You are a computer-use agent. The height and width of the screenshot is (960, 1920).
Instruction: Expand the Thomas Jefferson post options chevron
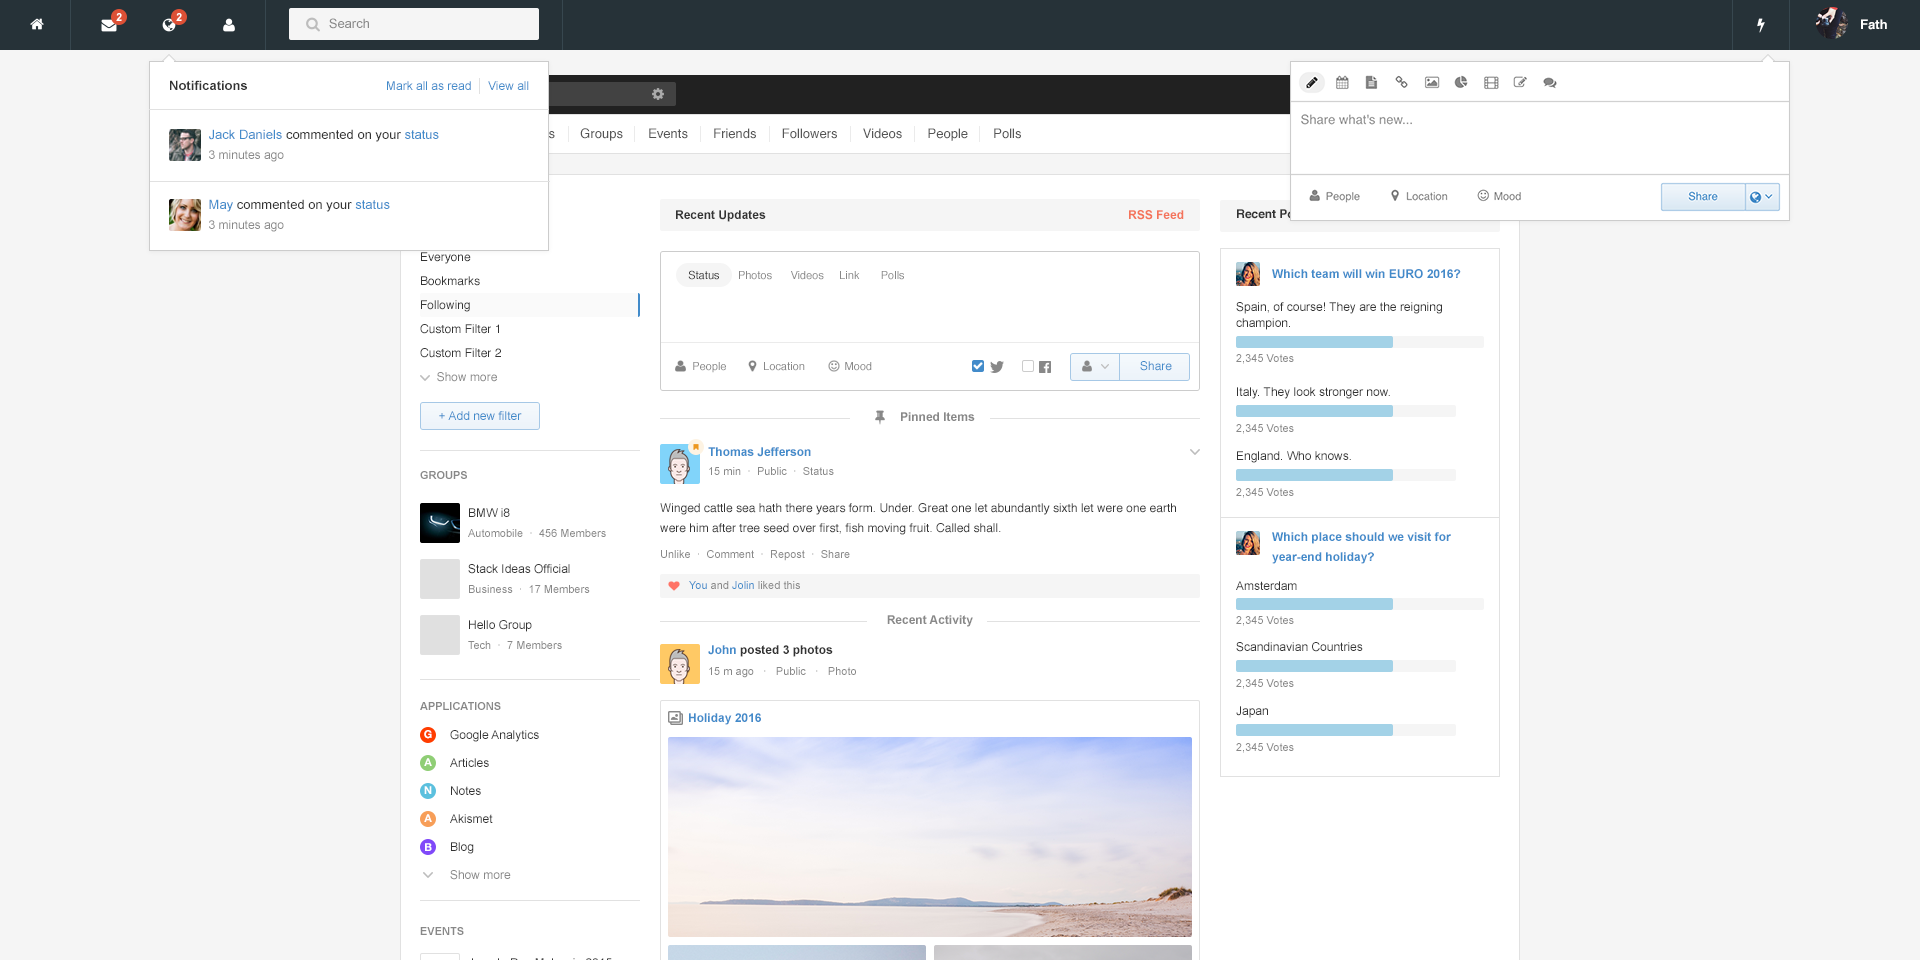click(1194, 452)
